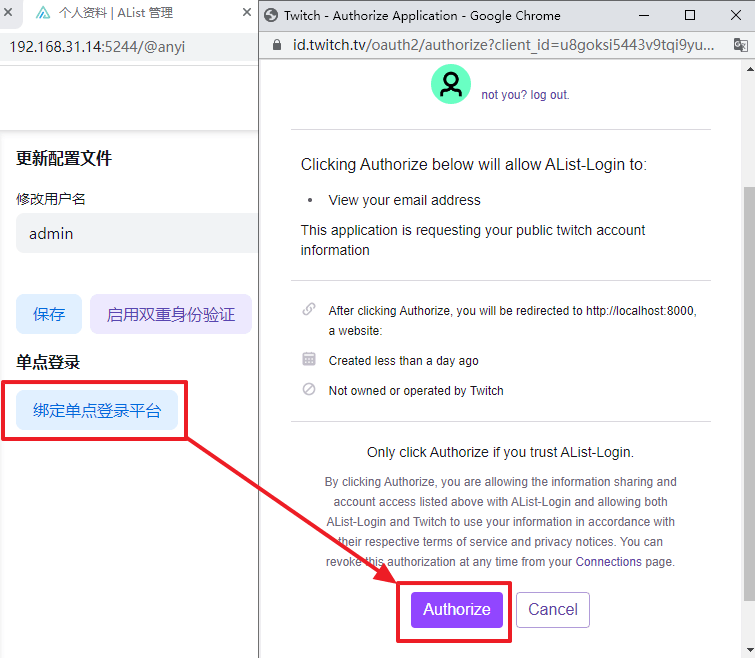755x658 pixels.
Task: Click the calendar icon next to Created
Action: tap(309, 359)
